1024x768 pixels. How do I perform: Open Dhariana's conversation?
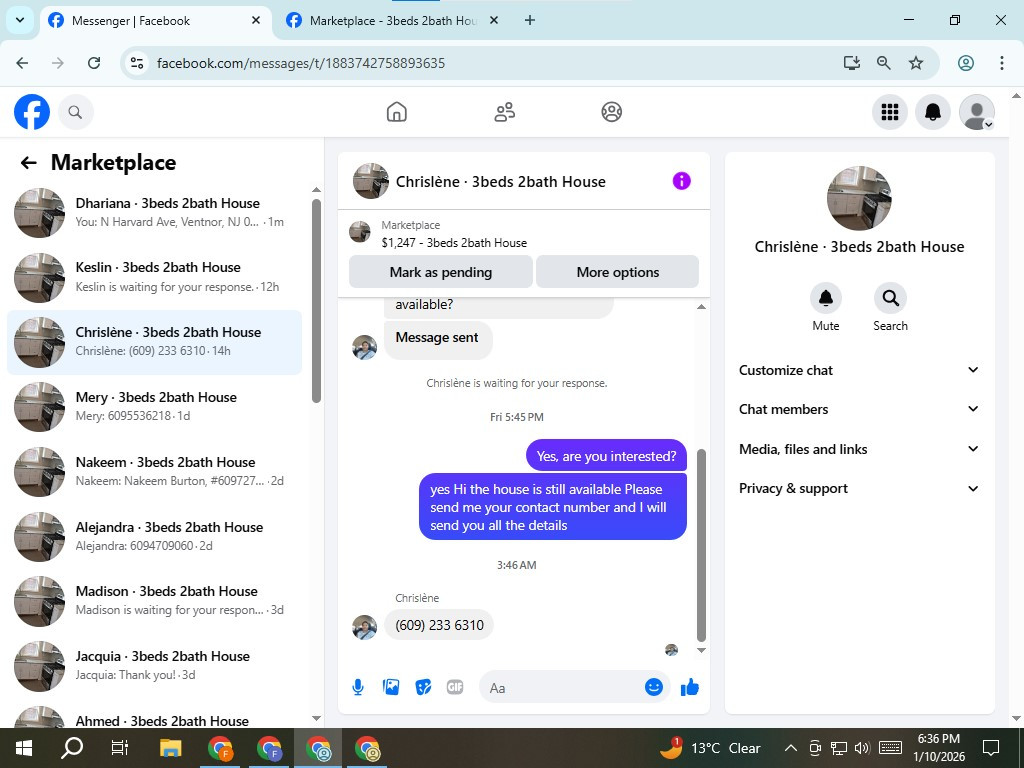pos(154,212)
